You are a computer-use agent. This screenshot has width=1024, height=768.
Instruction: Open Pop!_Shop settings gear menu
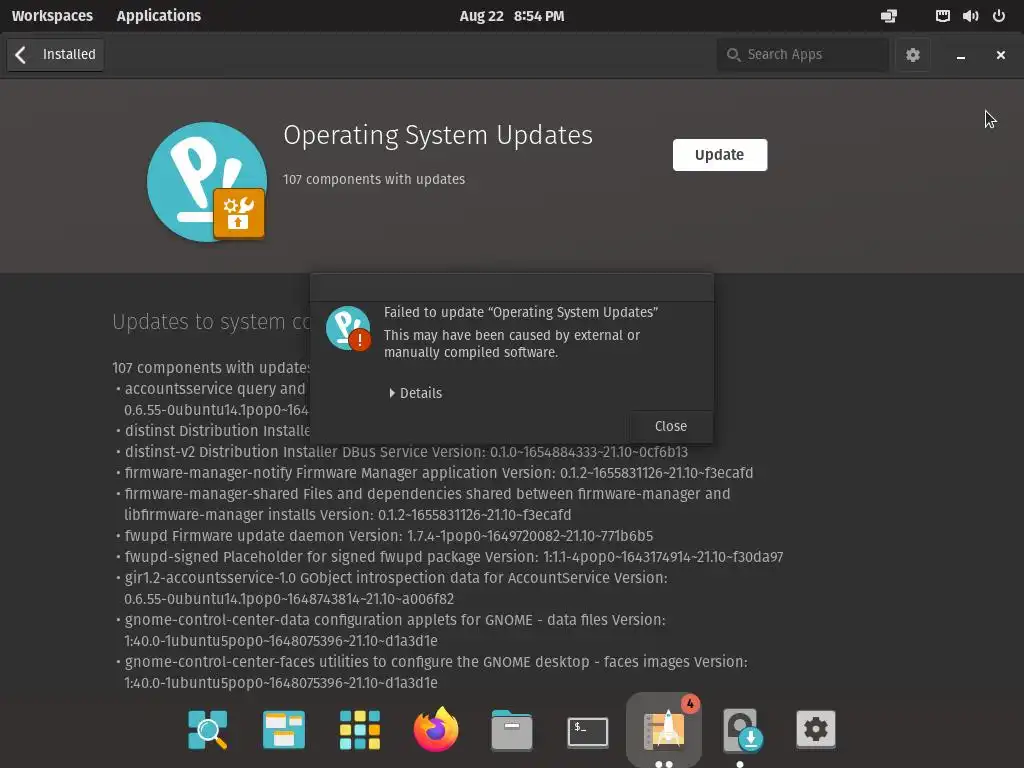912,55
